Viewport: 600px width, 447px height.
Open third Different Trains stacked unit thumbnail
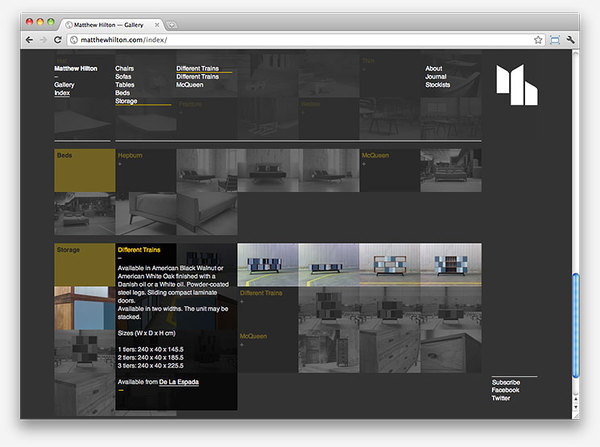pyautogui.click(x=390, y=264)
